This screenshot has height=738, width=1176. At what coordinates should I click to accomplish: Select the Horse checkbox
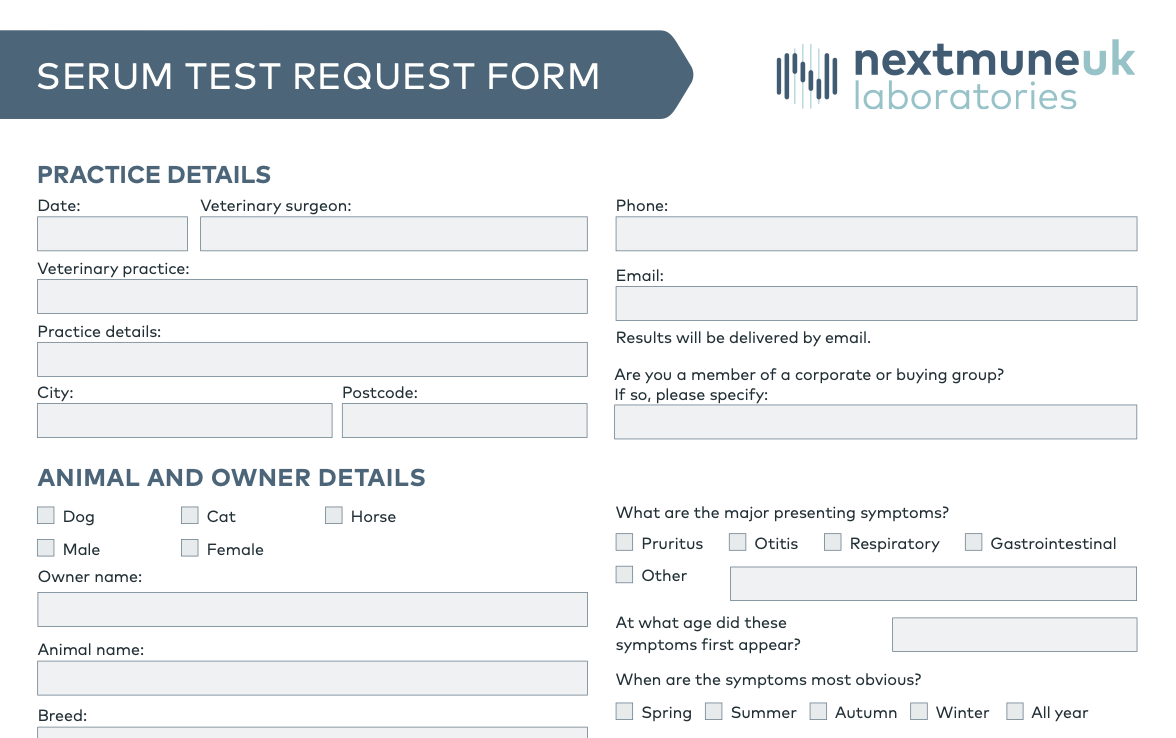tap(334, 515)
